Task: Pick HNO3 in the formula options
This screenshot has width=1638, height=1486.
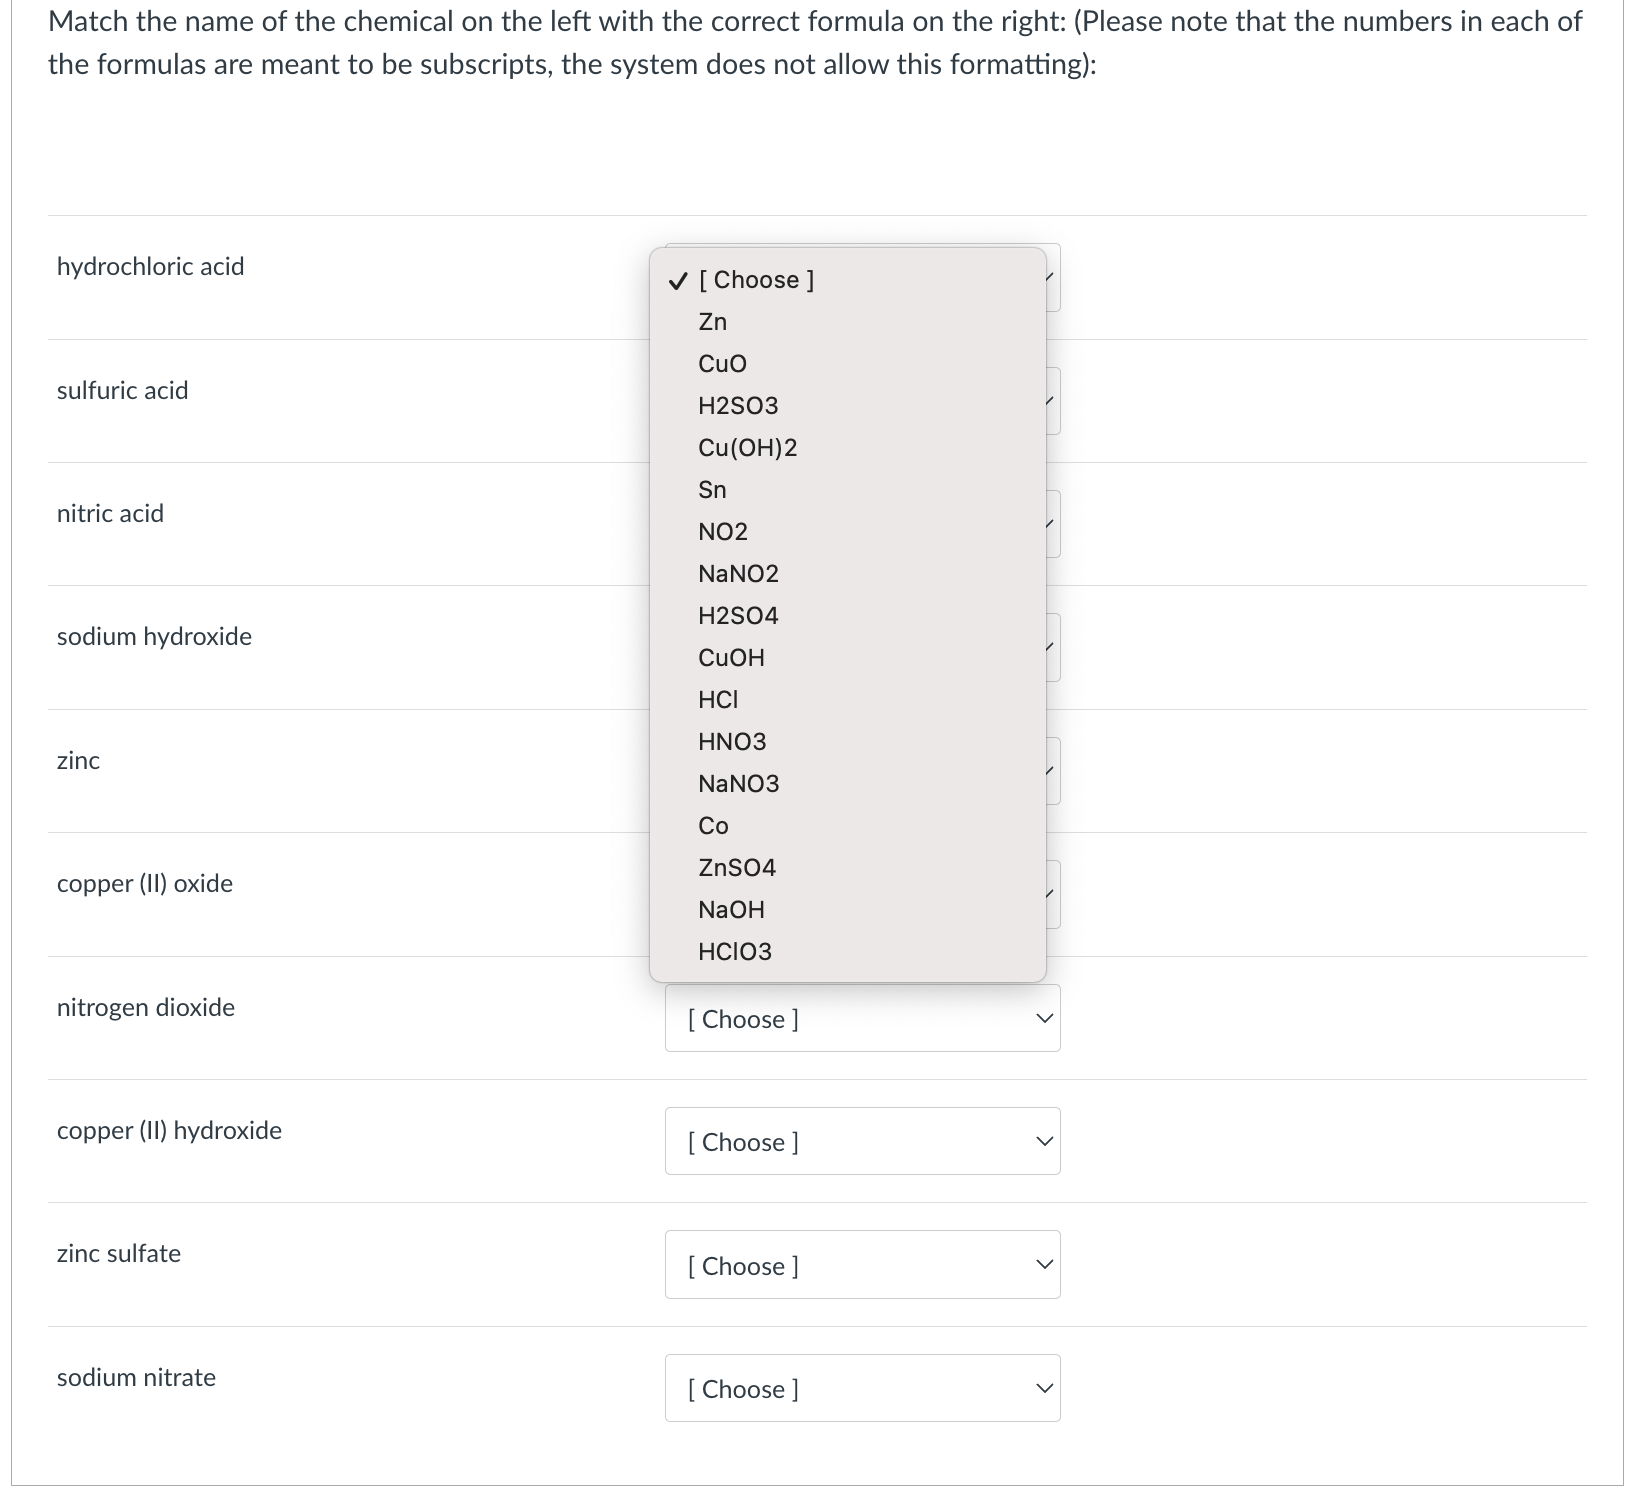Action: pyautogui.click(x=732, y=742)
